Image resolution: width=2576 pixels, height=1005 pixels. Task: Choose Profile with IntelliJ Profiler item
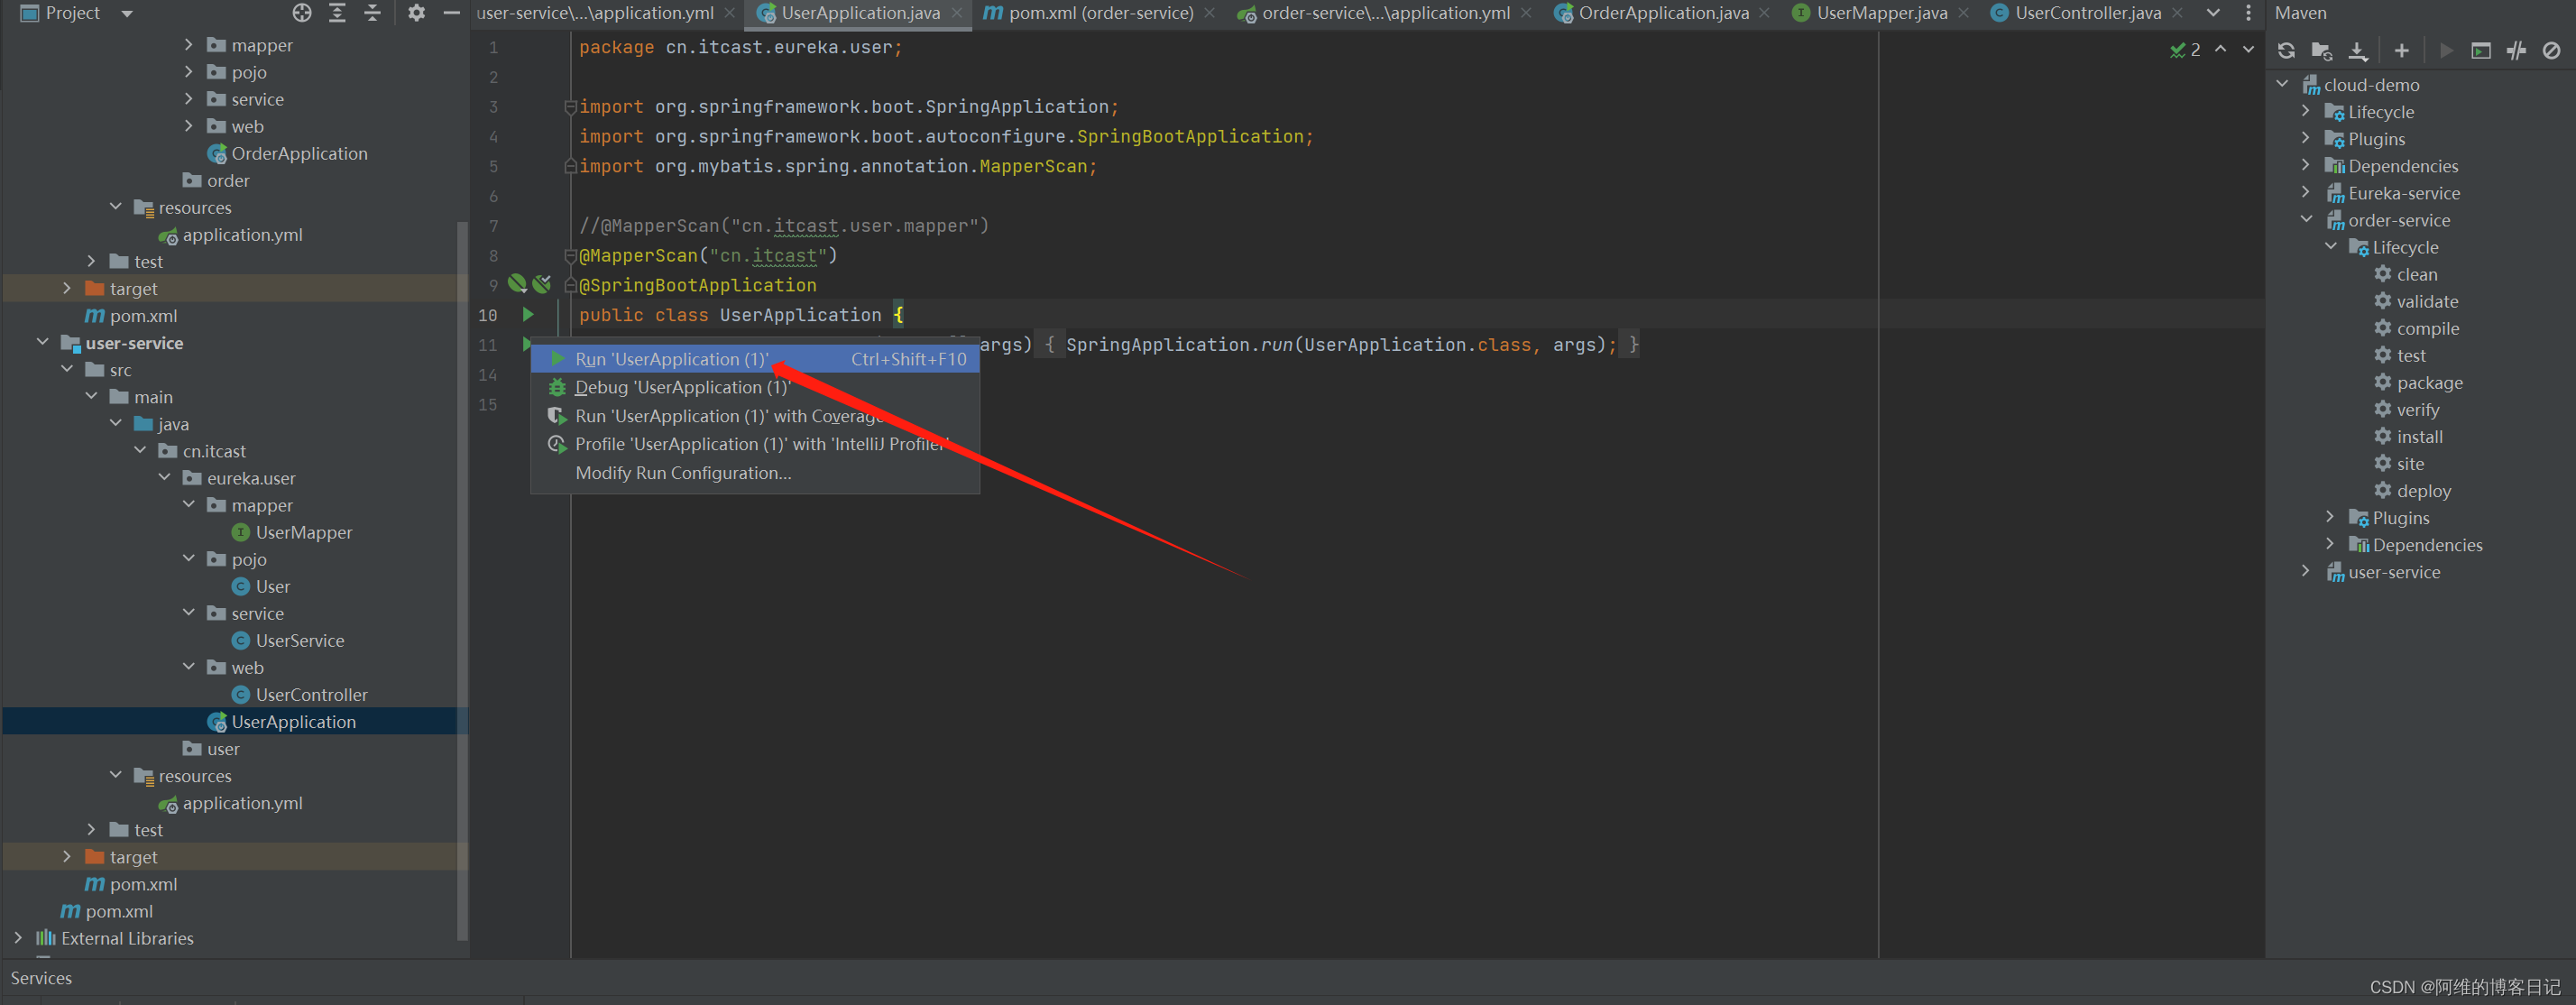755,444
